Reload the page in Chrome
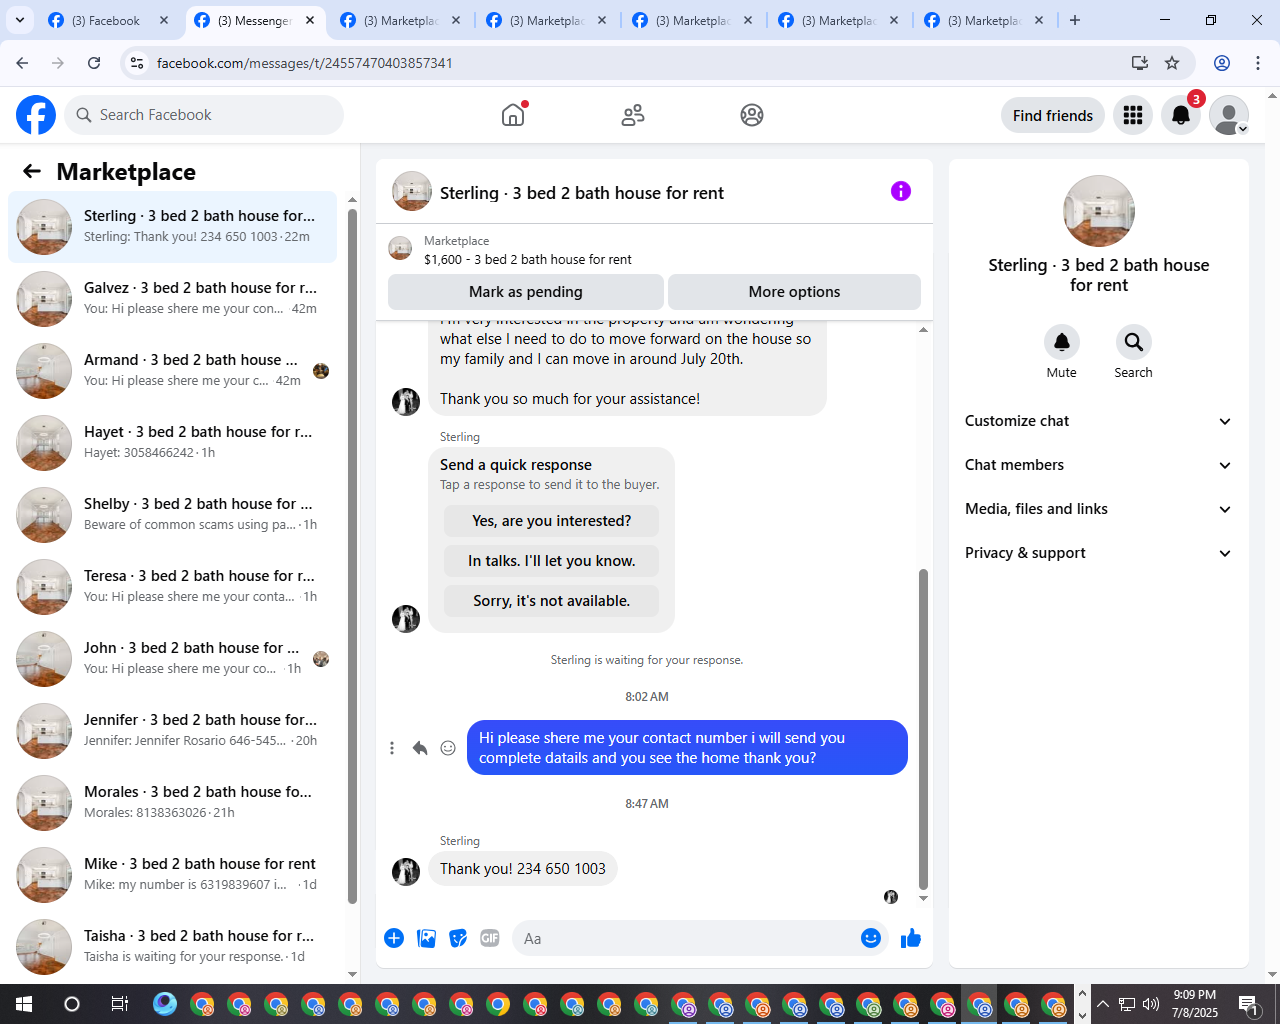 pos(94,63)
